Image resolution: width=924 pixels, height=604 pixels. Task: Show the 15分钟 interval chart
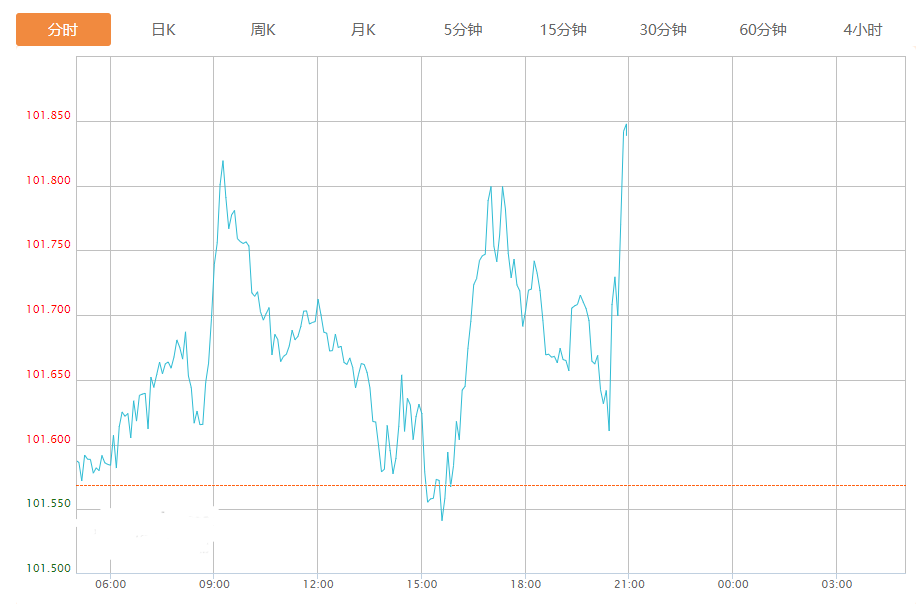click(x=563, y=30)
